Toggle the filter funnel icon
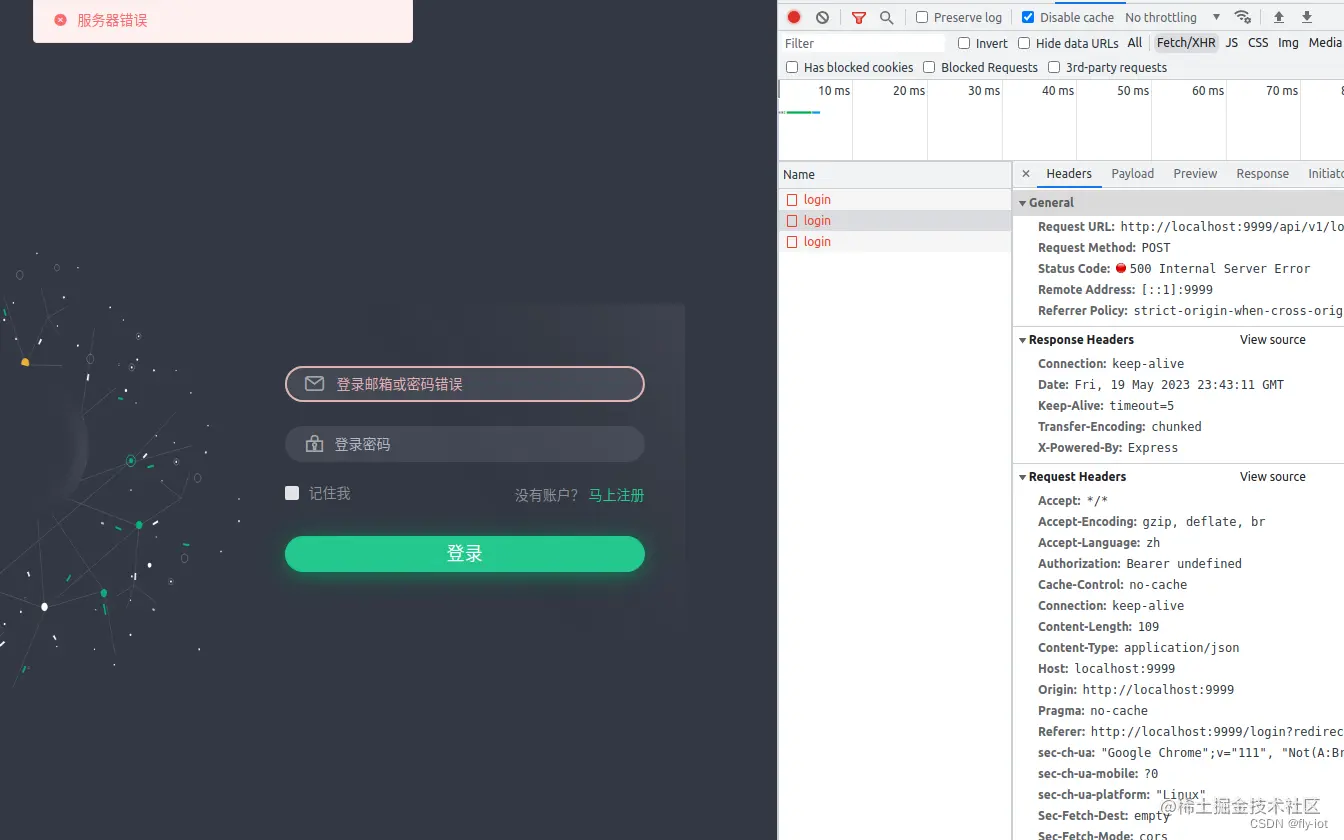This screenshot has width=1344, height=840. click(859, 17)
